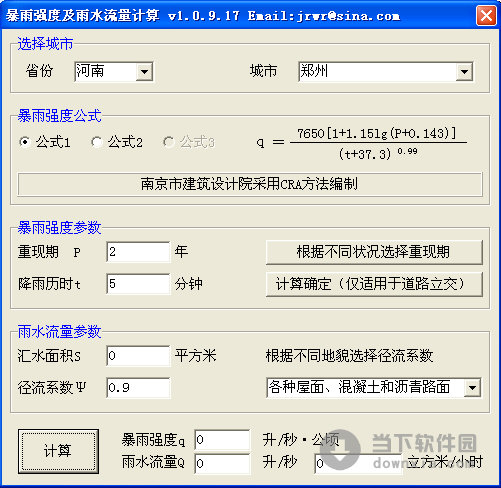Click the 雨水流量参数 group title
The image size is (501, 488).
pyautogui.click(x=59, y=332)
